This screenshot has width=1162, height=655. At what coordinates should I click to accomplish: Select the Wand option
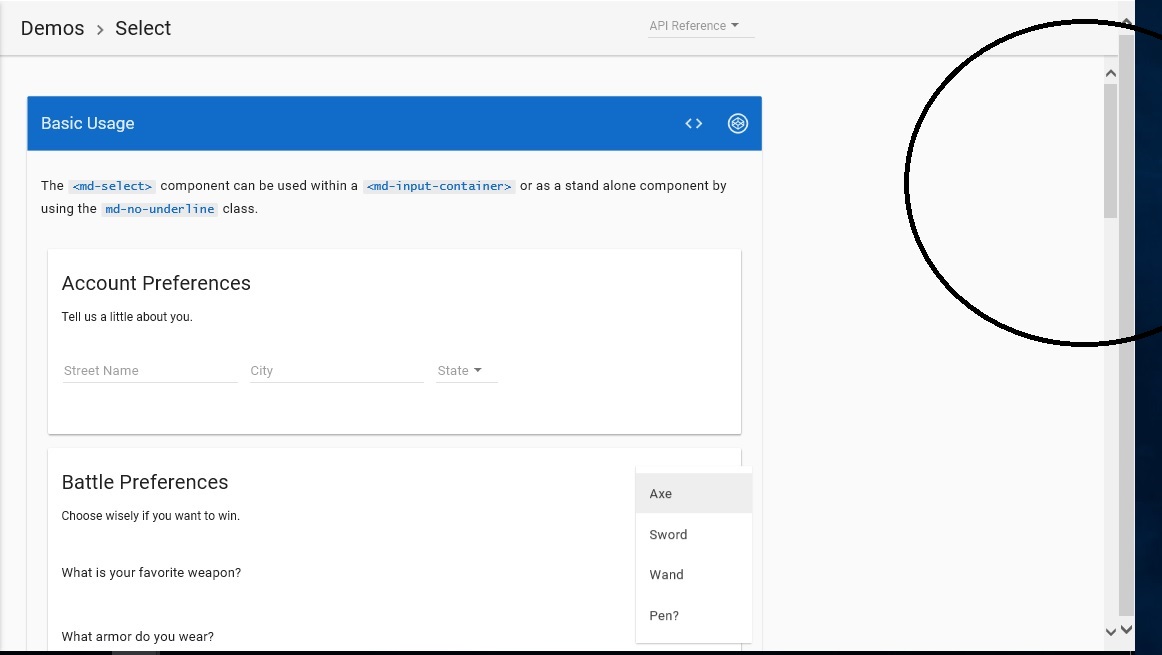(694, 574)
